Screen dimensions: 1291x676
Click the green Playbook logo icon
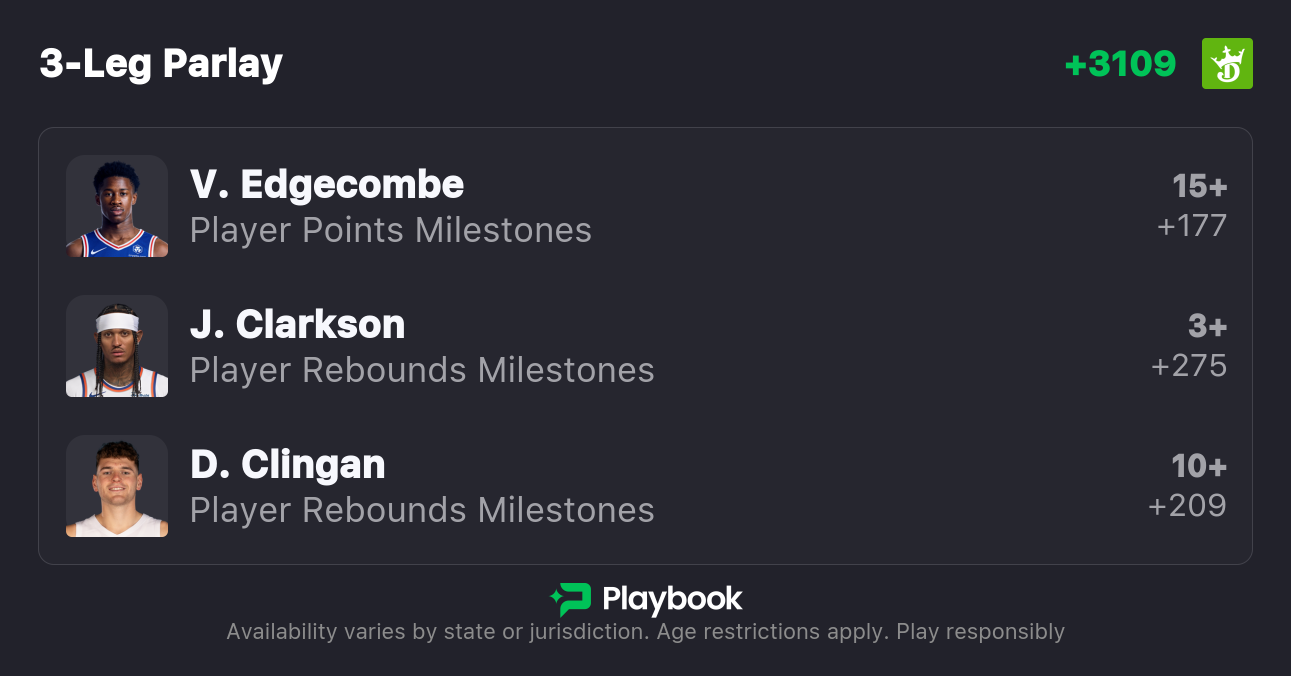pyautogui.click(x=570, y=600)
